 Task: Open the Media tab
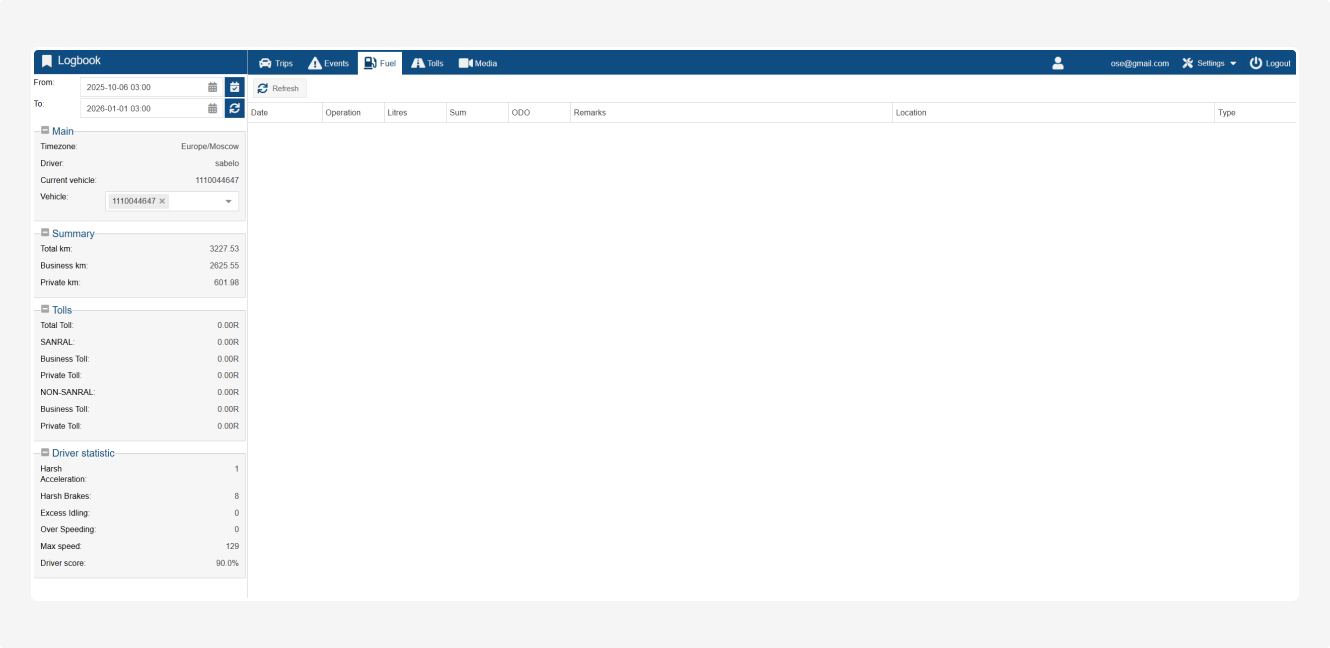[478, 63]
